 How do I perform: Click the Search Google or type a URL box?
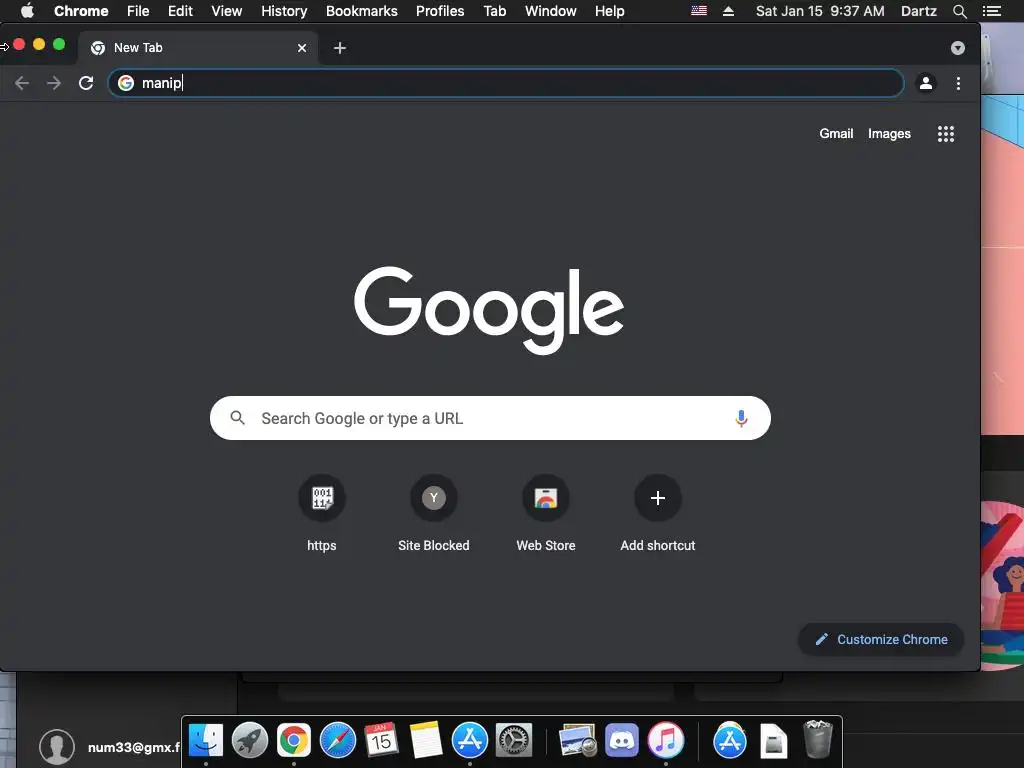490,418
